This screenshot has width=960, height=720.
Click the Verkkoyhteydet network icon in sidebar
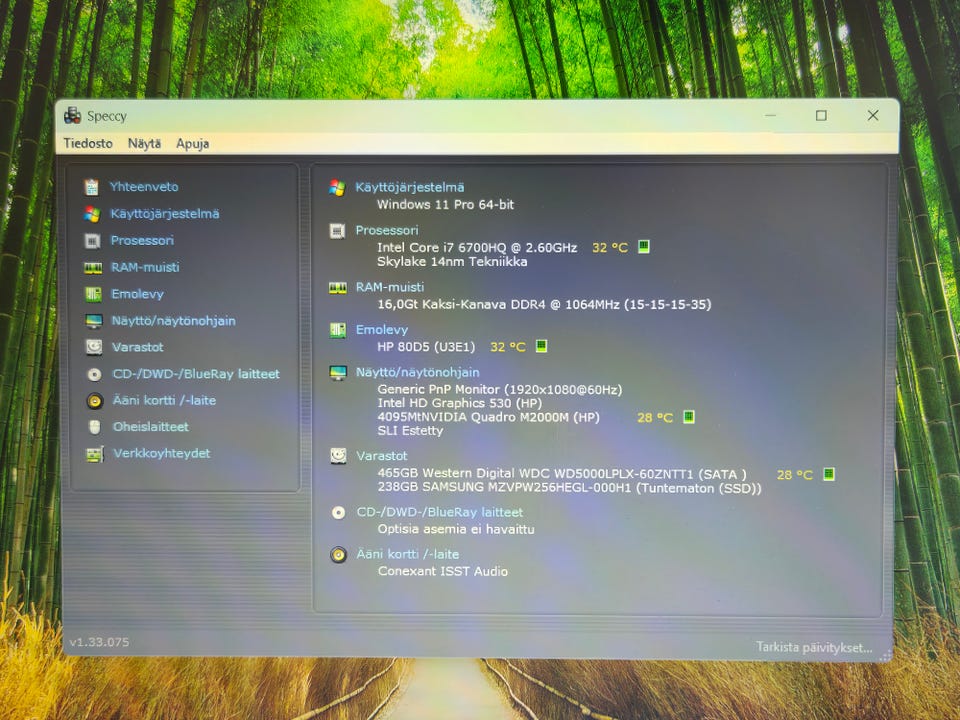95,454
